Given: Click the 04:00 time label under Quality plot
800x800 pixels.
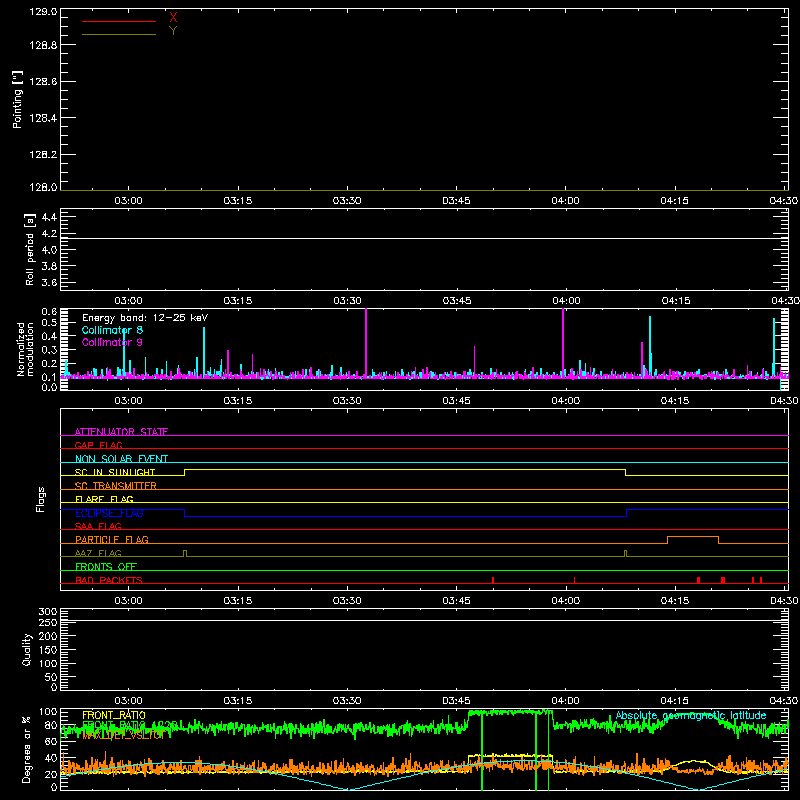Looking at the screenshot, I should pyautogui.click(x=565, y=701).
